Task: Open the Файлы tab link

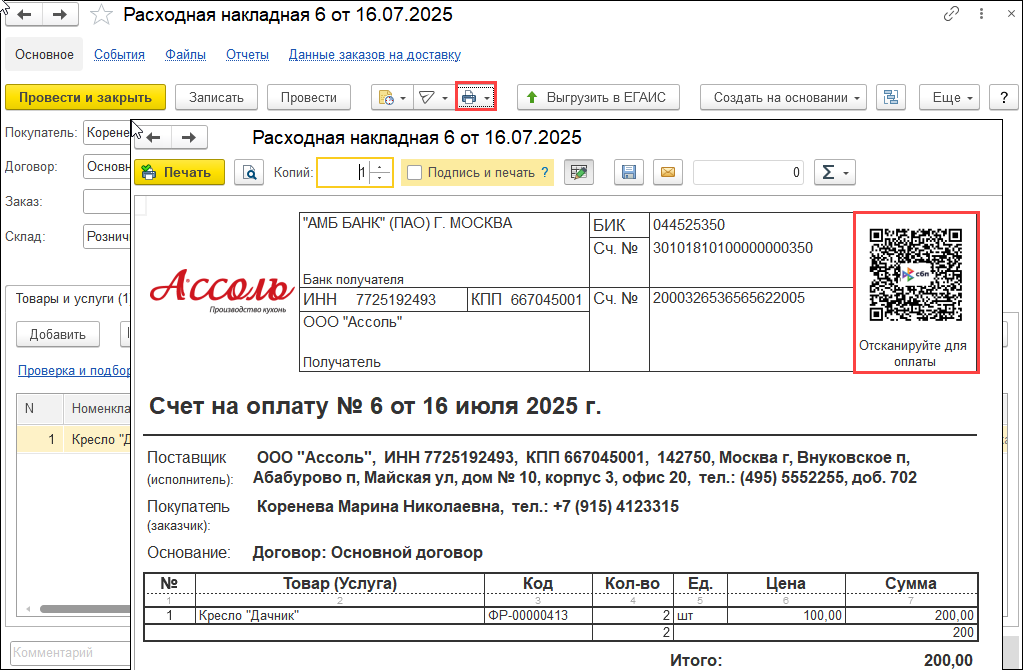Action: pos(185,55)
